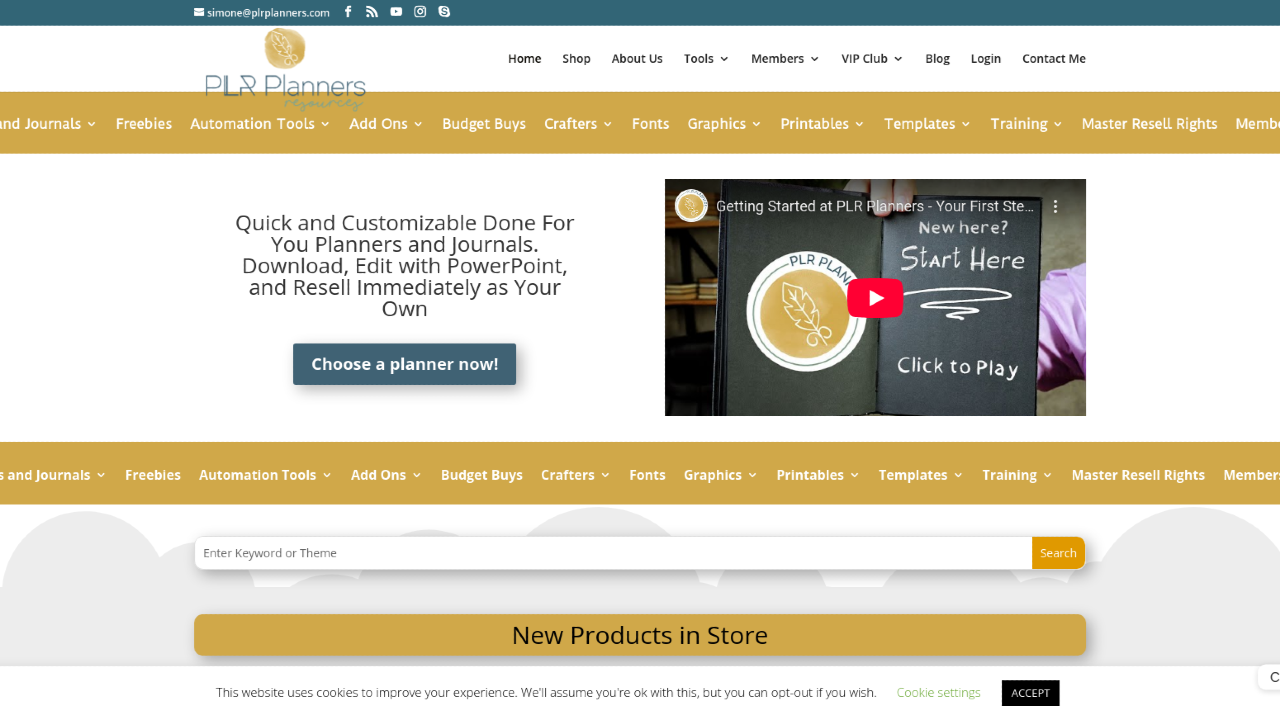The width and height of the screenshot is (1280, 720).
Task: Click the orange Search button
Action: pyautogui.click(x=1058, y=553)
